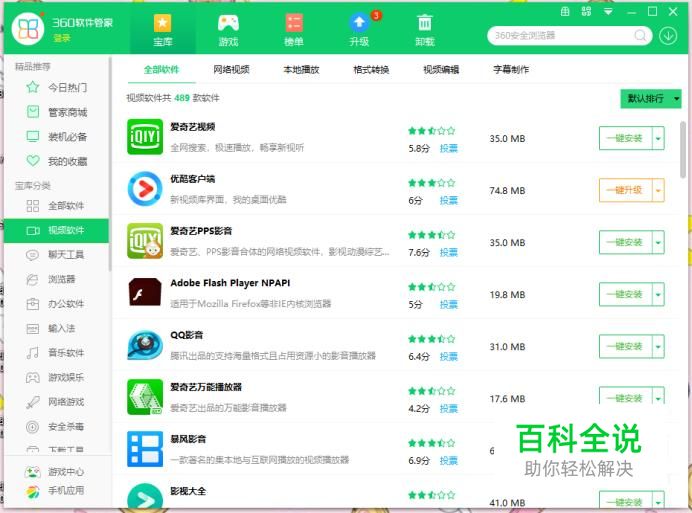Click the search magnifier icon

(x=640, y=35)
